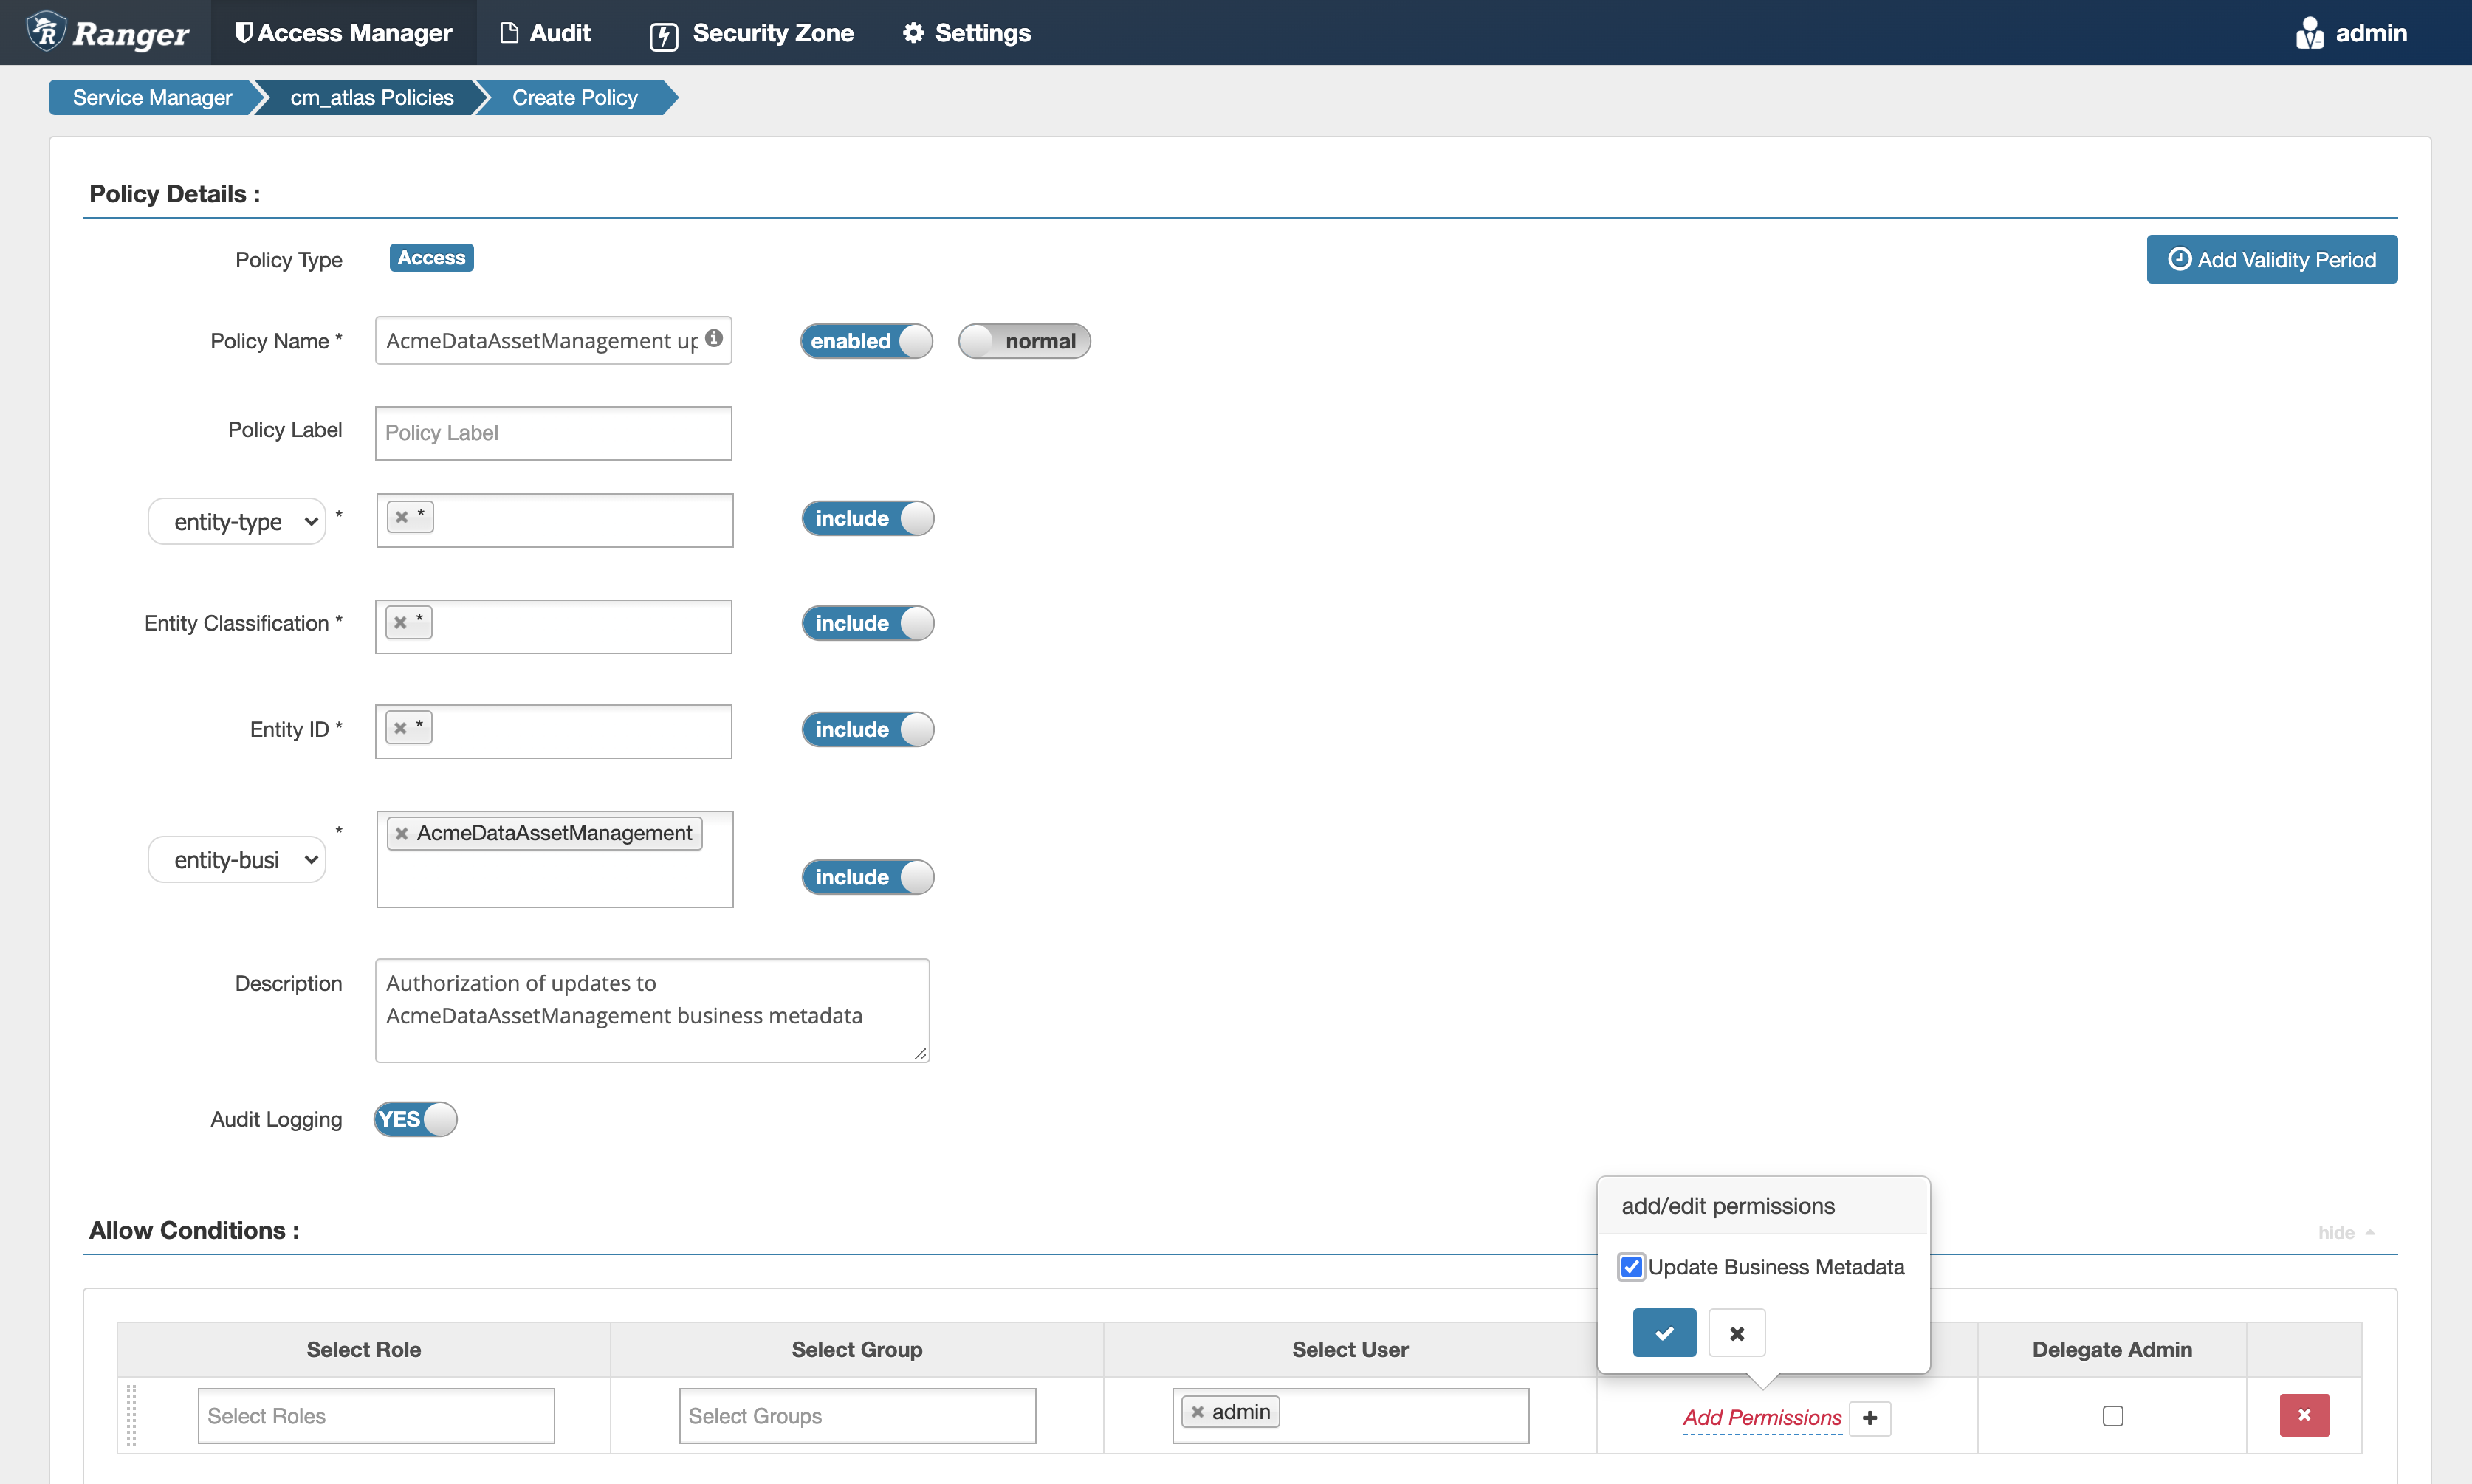
Task: Toggle the Audit Logging YES switch
Action: [415, 1119]
